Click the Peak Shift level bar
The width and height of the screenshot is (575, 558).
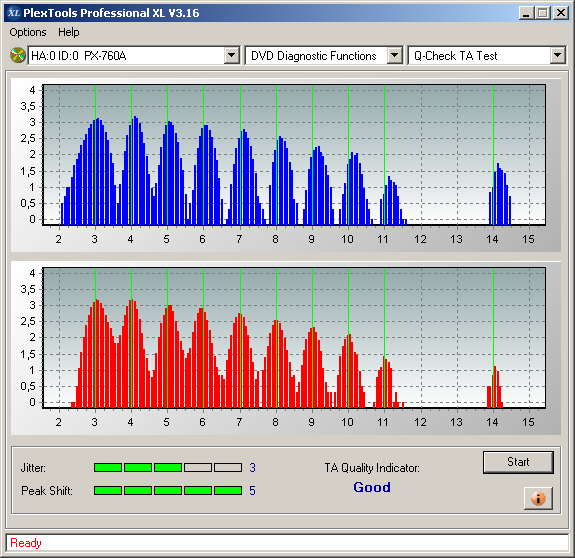[168, 491]
